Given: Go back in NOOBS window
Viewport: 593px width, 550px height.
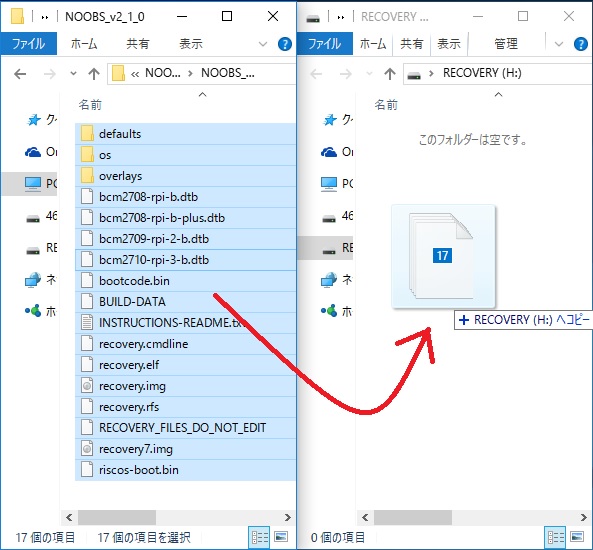Looking at the screenshot, I should click(20, 74).
